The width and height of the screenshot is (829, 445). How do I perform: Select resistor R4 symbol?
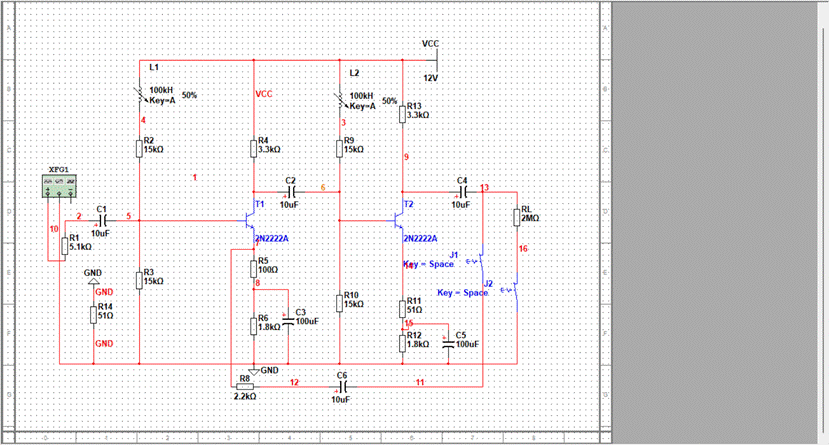[x=254, y=149]
